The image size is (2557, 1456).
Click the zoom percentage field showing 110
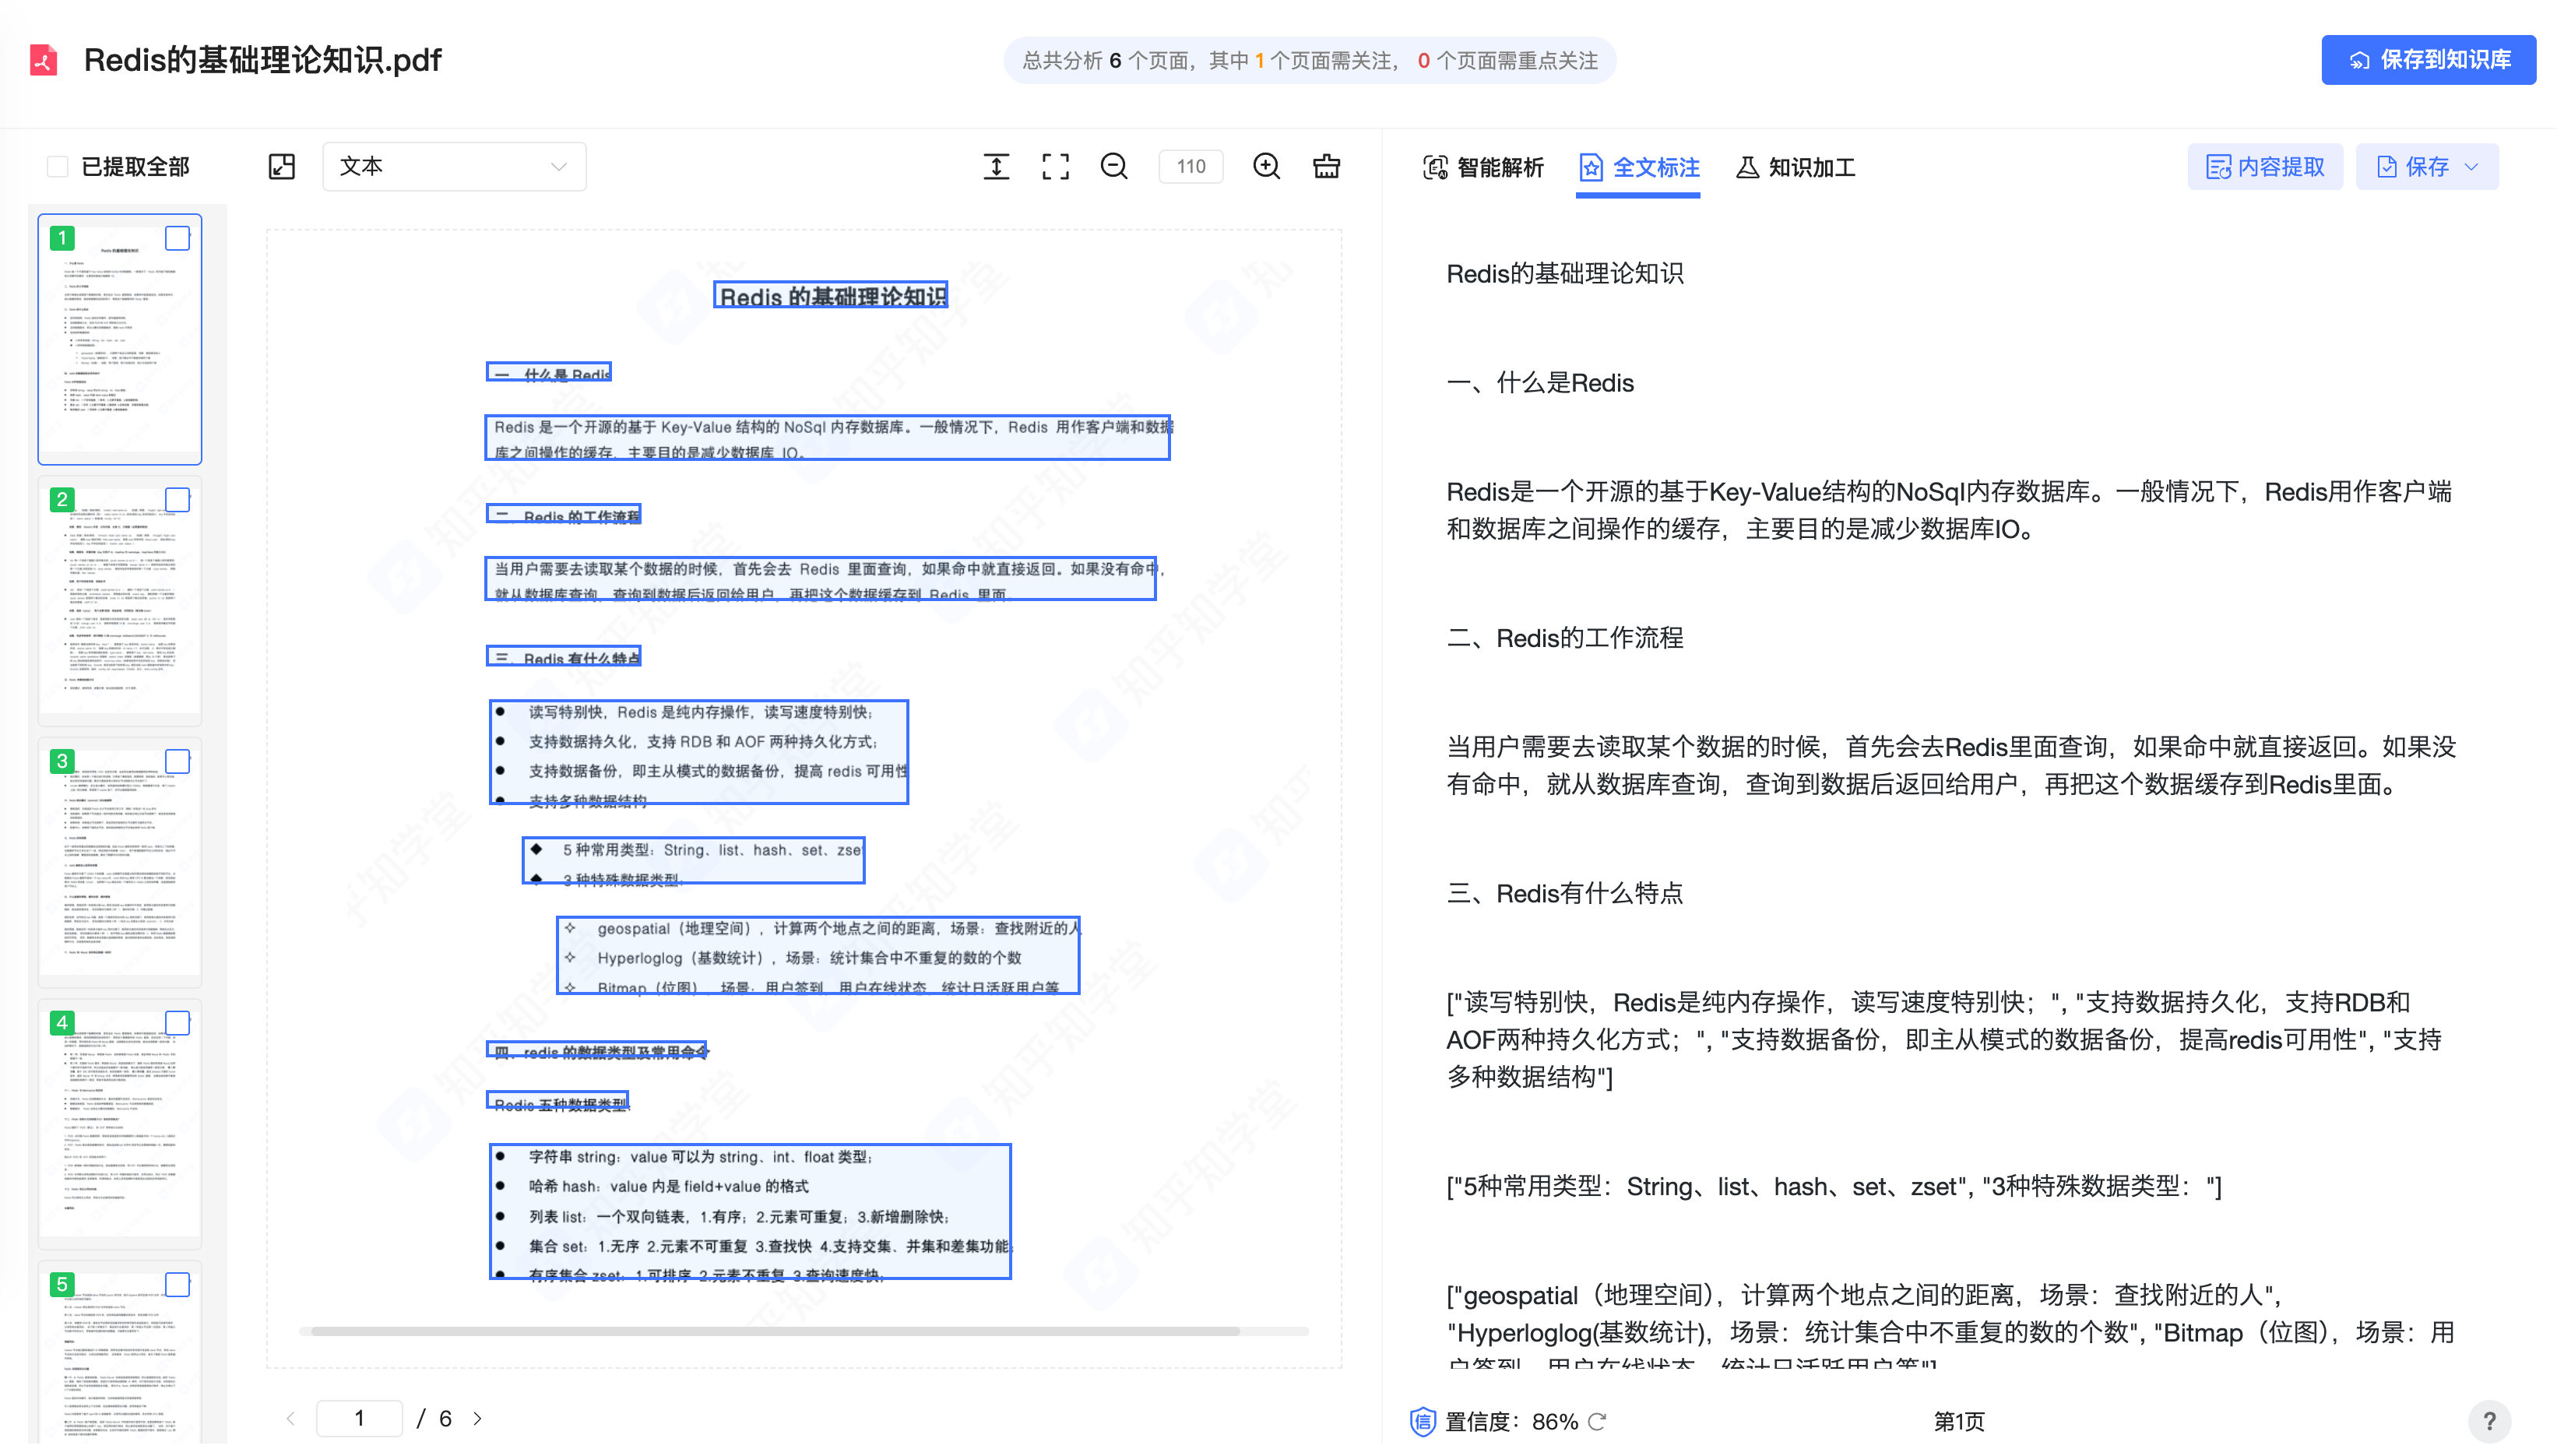click(1190, 166)
